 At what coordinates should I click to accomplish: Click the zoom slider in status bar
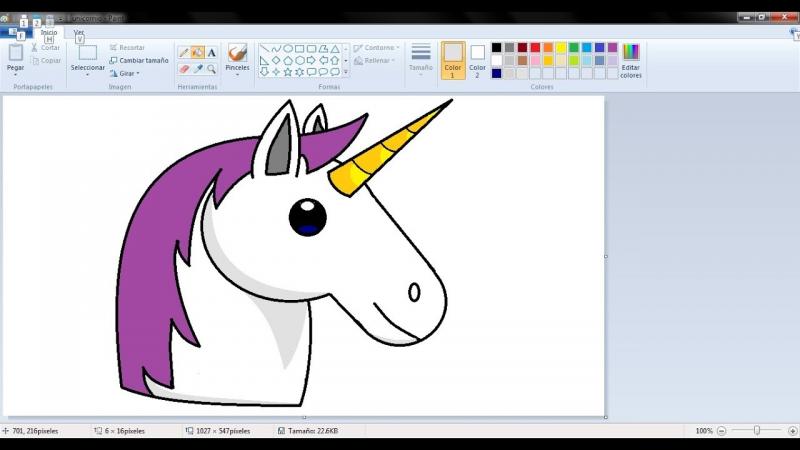tap(757, 430)
